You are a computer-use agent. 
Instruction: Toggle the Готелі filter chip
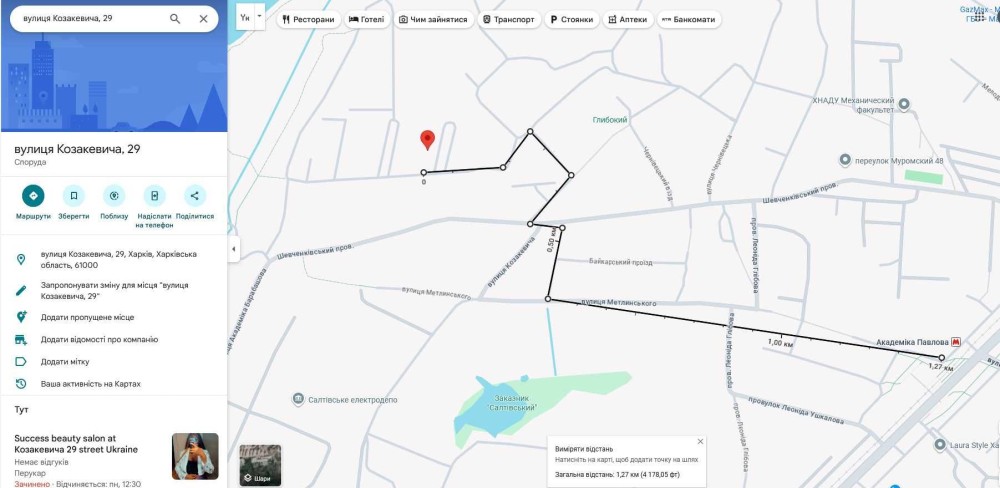pyautogui.click(x=369, y=19)
